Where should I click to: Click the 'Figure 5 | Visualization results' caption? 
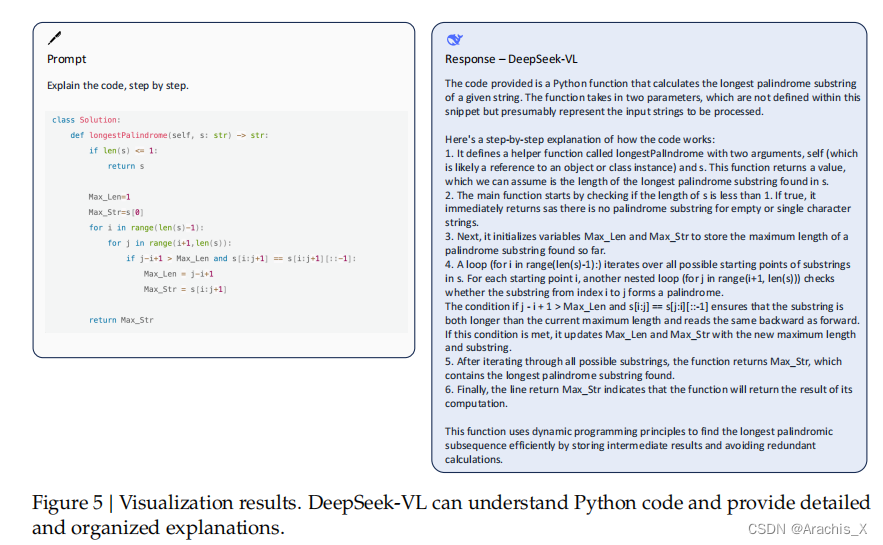click(x=451, y=503)
